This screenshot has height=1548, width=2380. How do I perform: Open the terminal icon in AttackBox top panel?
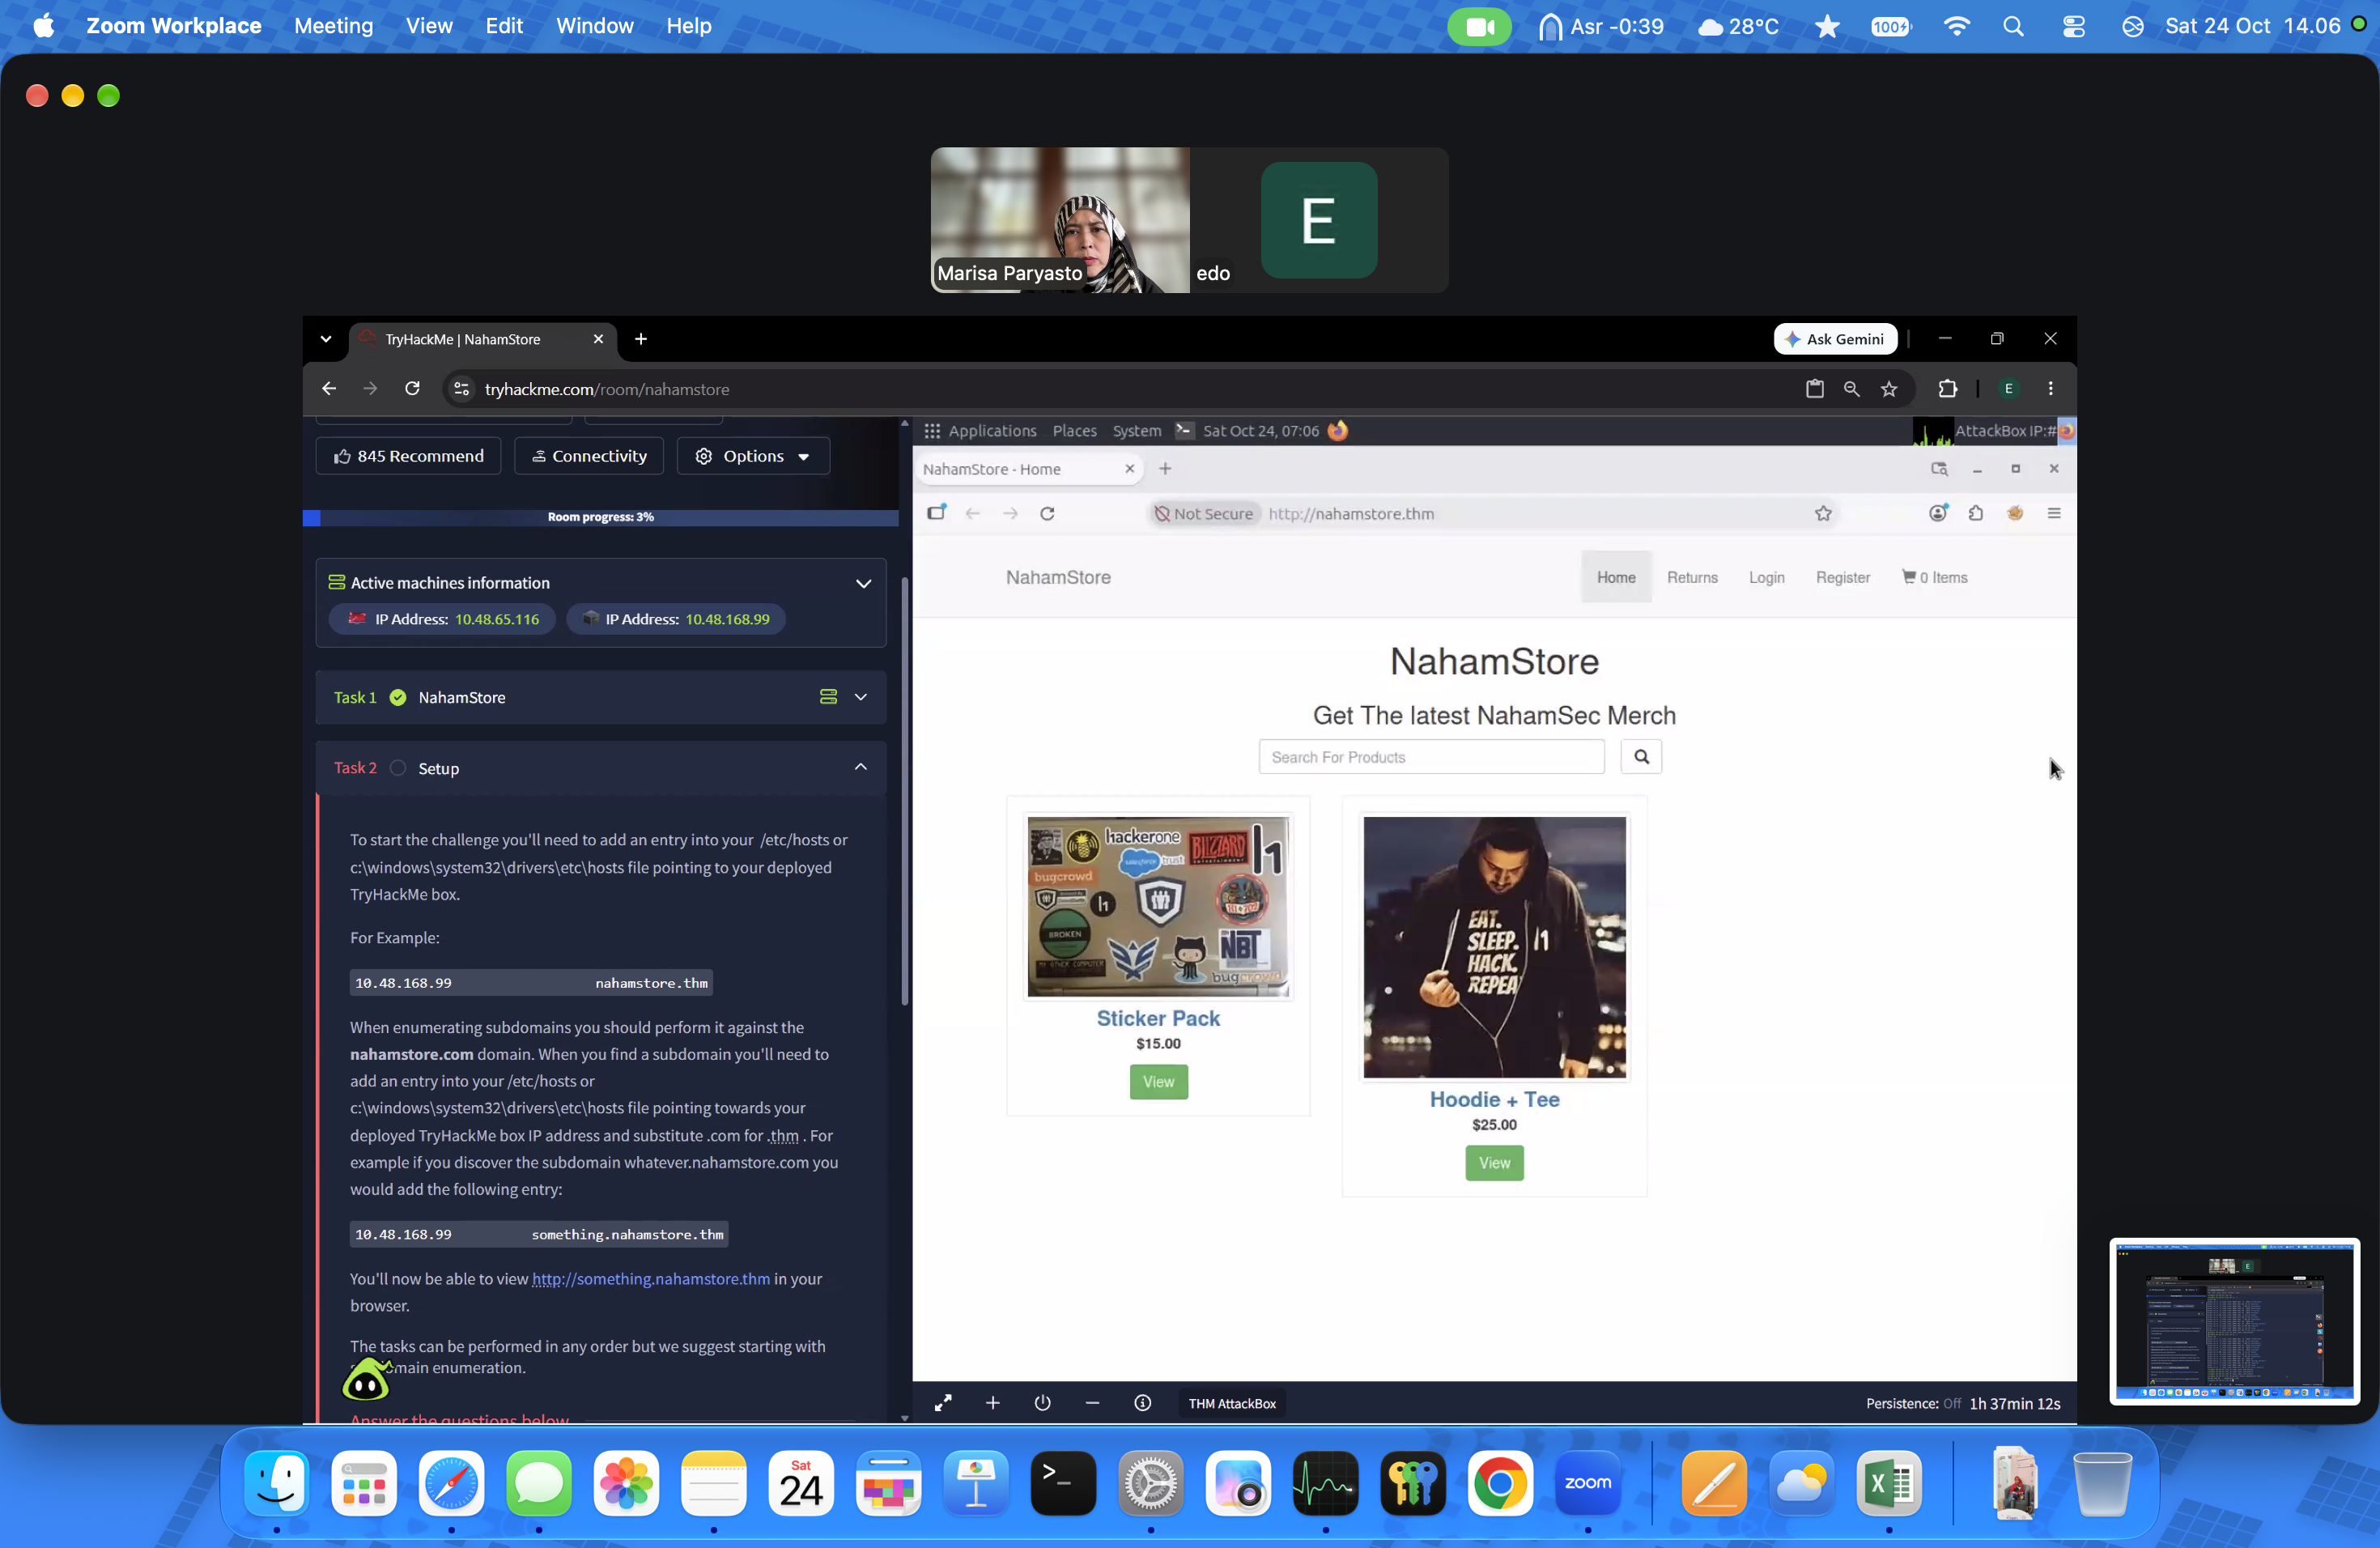pyautogui.click(x=1184, y=430)
